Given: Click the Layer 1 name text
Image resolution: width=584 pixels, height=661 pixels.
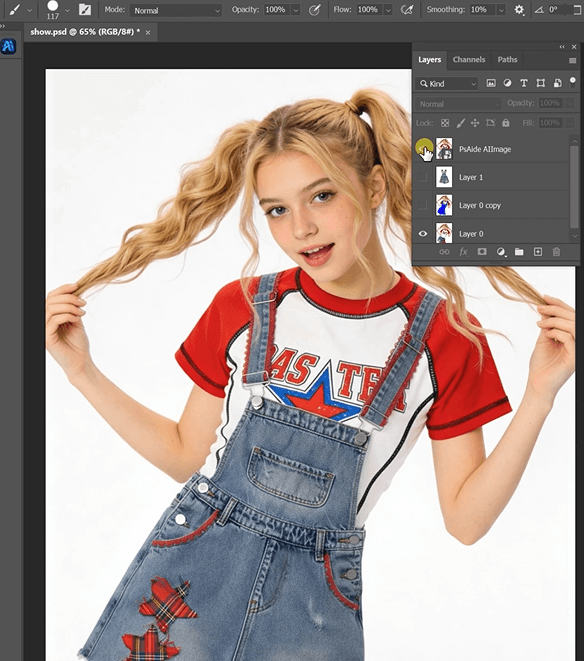Looking at the screenshot, I should pos(471,177).
